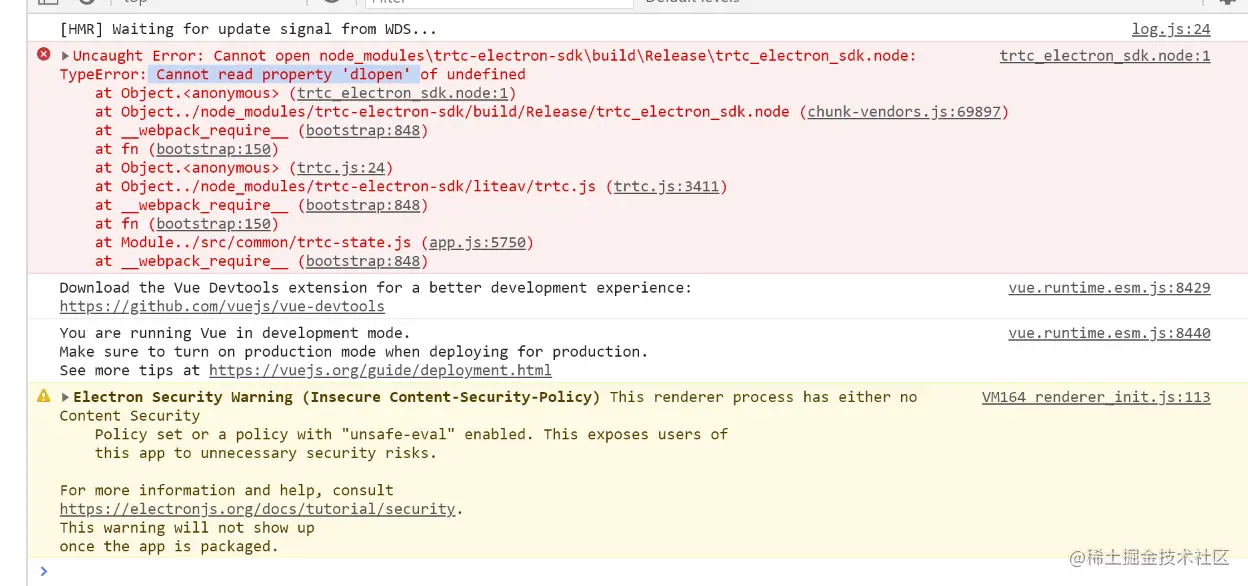
Task: Click the highlighted "Cannot read property 'dlopen'" text
Action: coord(284,74)
